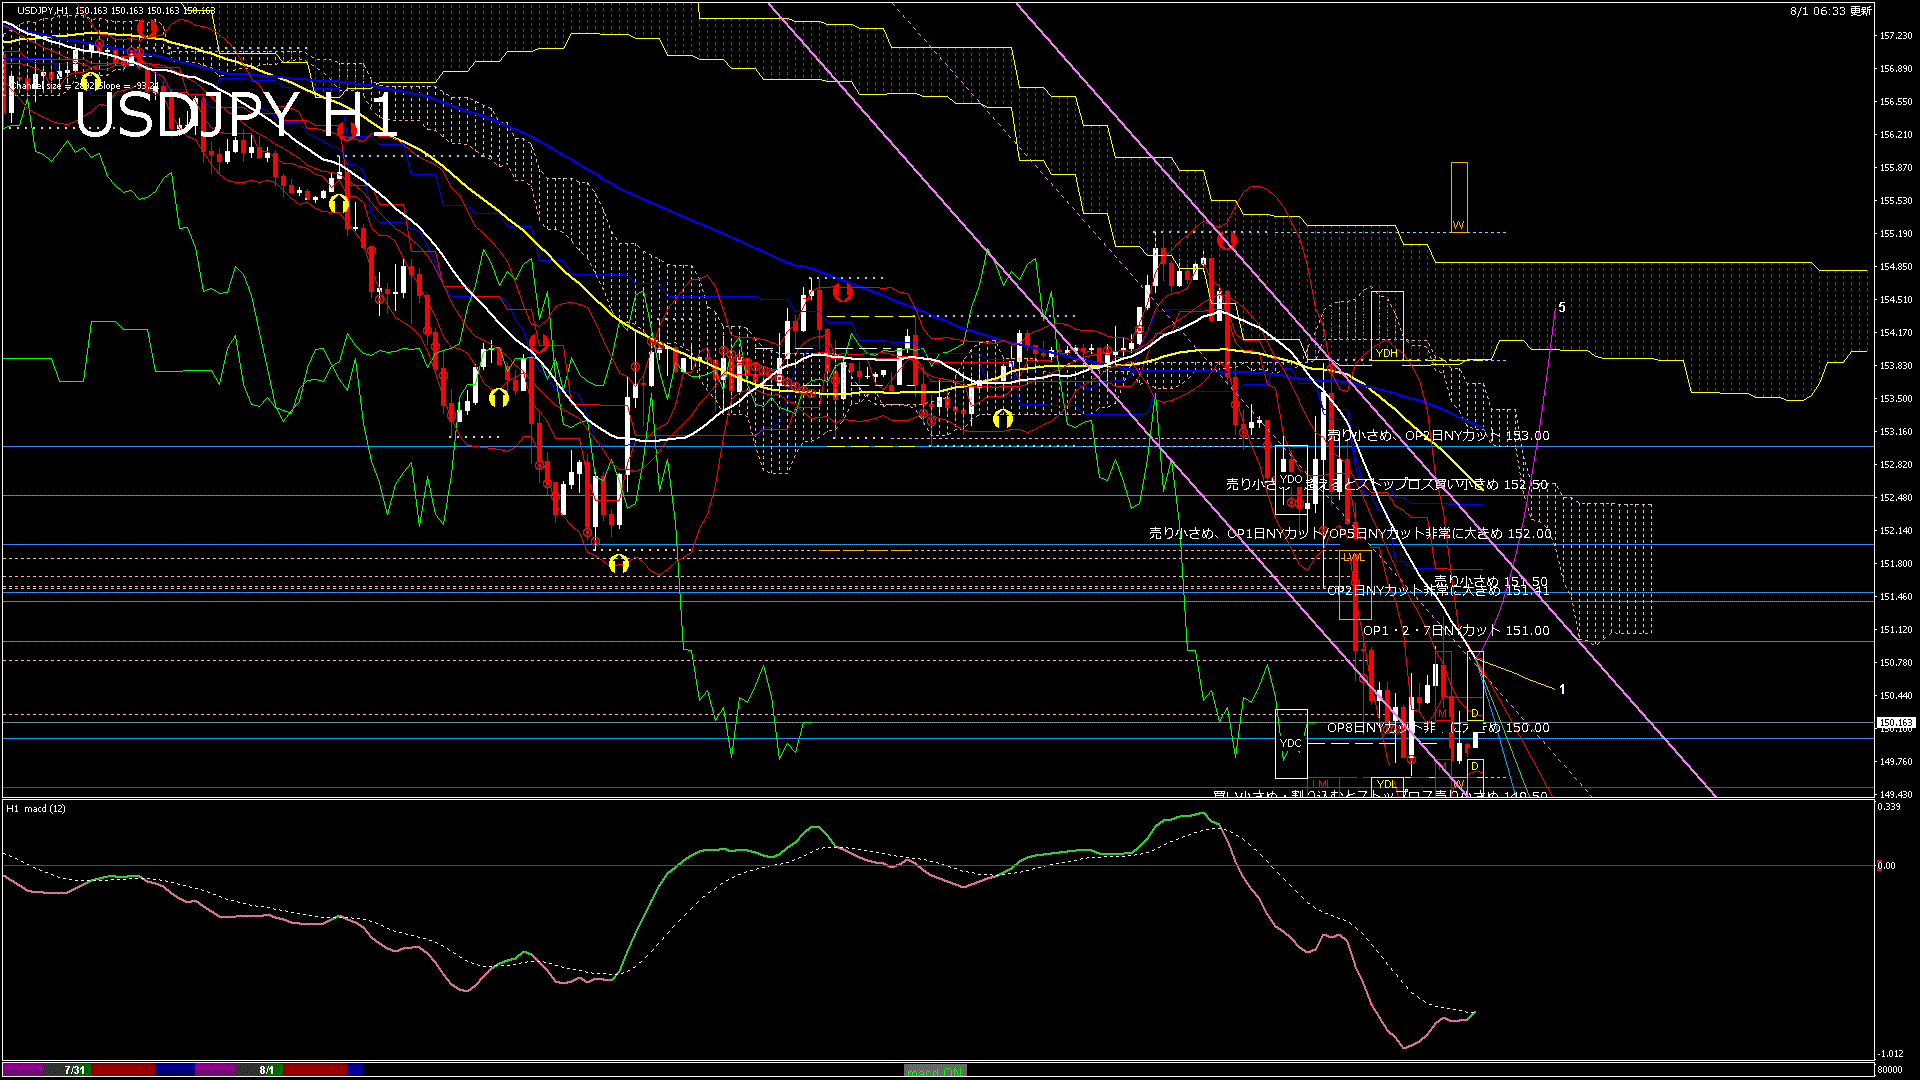Screen dimensions: 1920x1080
Task: Select the LWL label near 151.80
Action: tap(1353, 557)
